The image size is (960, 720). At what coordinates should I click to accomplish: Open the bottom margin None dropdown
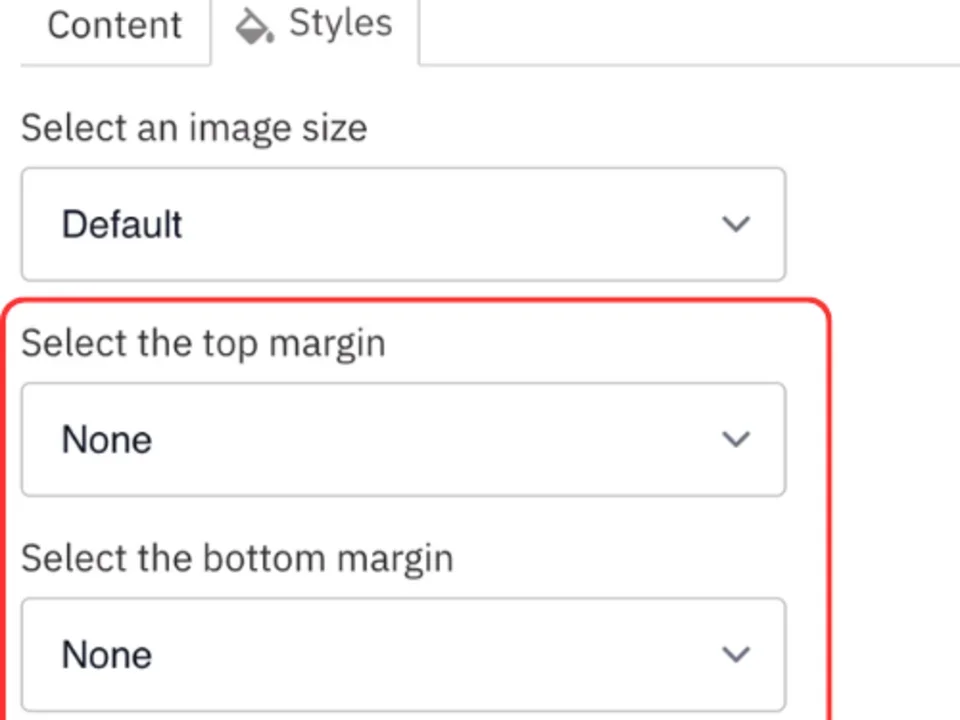point(402,654)
